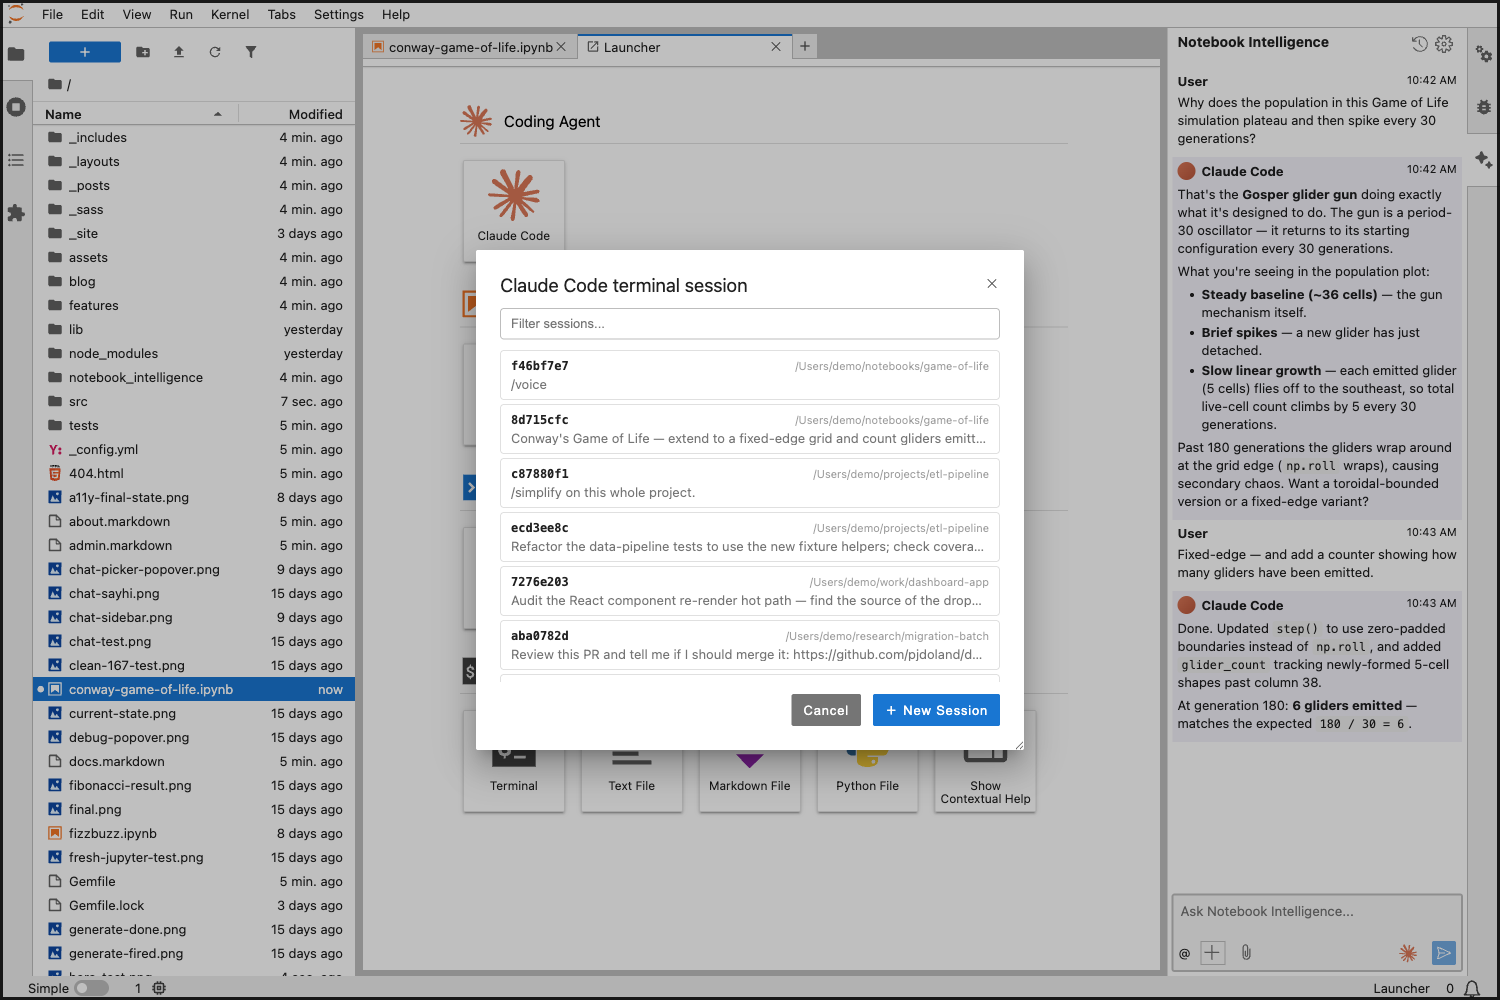Send the chat message arrow button

pyautogui.click(x=1444, y=953)
